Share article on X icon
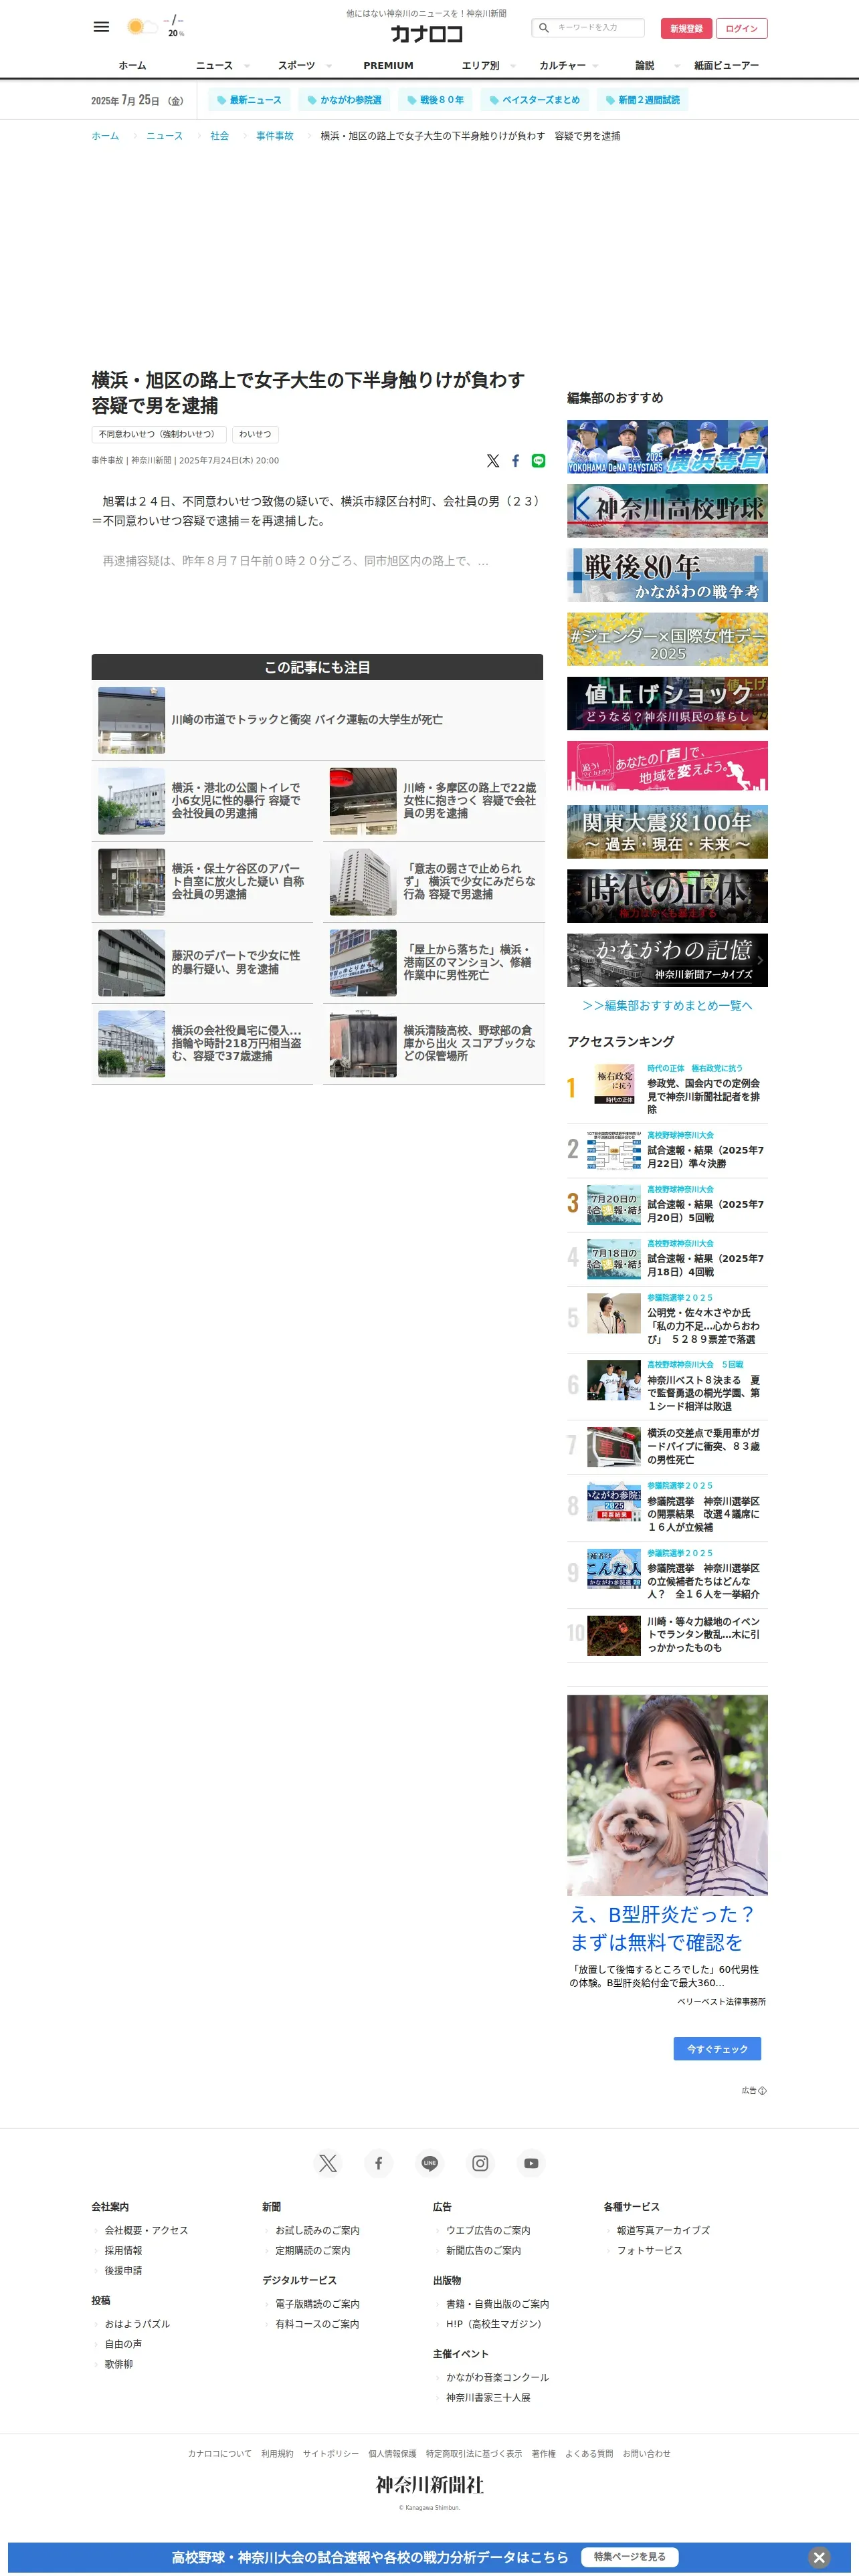The height and width of the screenshot is (2576, 859). click(493, 461)
